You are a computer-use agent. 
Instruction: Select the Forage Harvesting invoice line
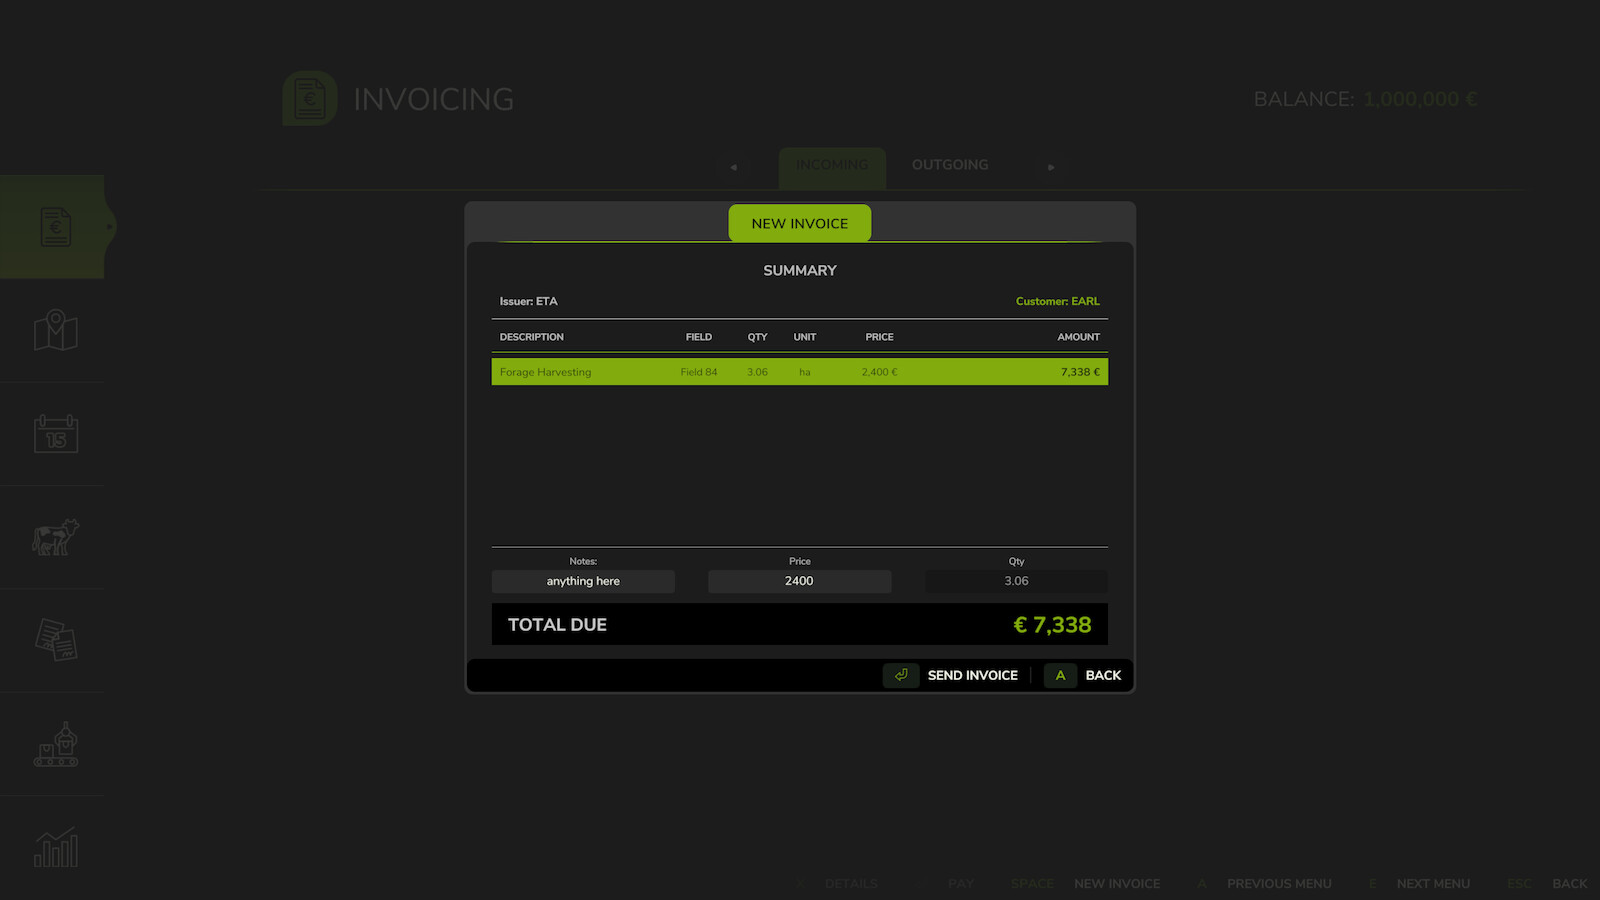coord(799,371)
